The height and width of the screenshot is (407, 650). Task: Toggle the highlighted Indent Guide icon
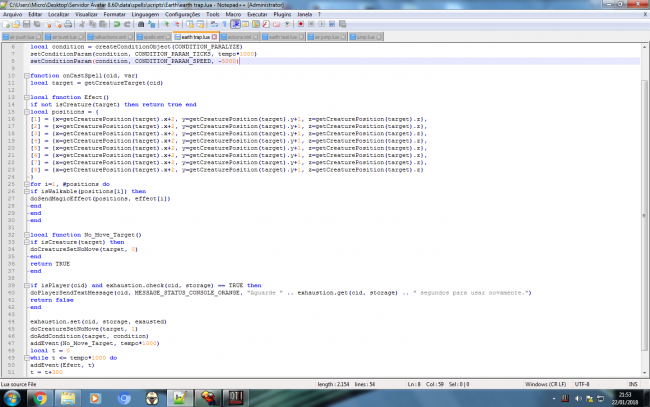pyautogui.click(x=235, y=24)
